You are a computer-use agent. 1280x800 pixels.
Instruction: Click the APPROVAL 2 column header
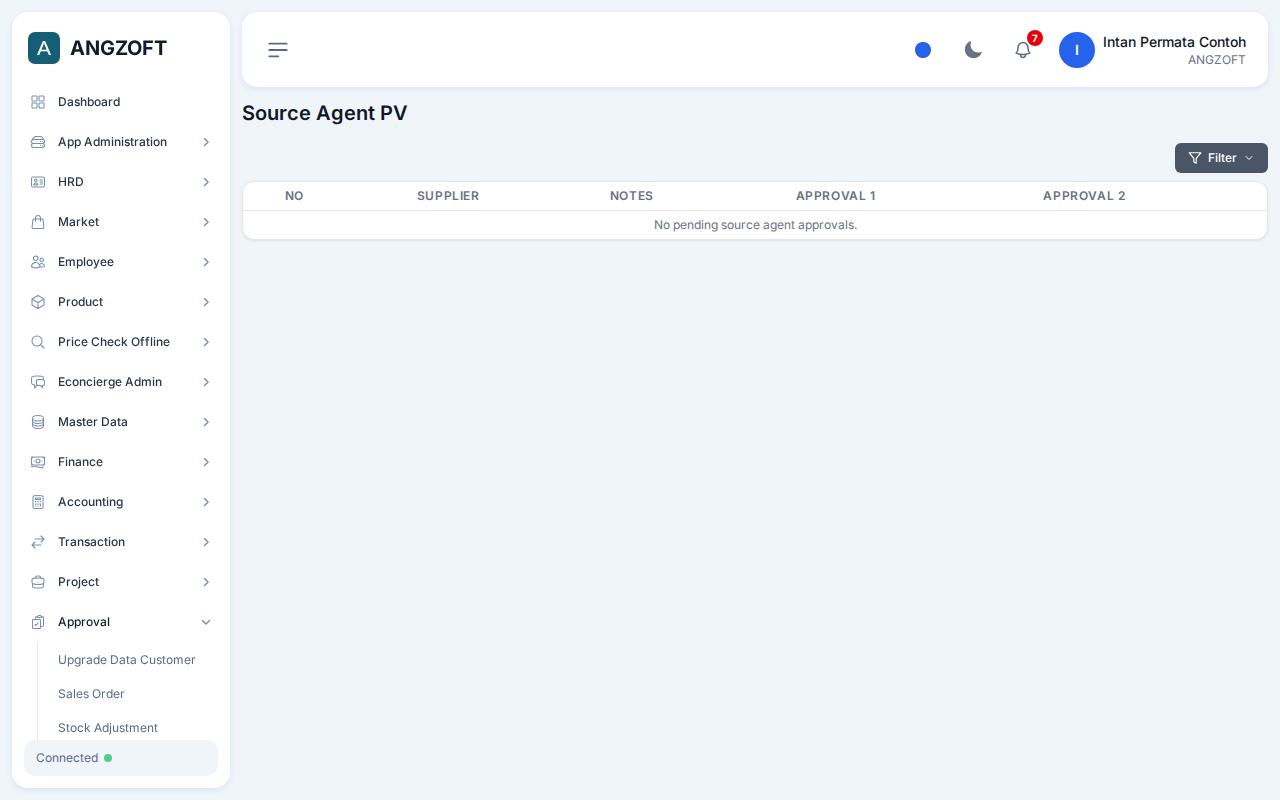pos(1084,196)
